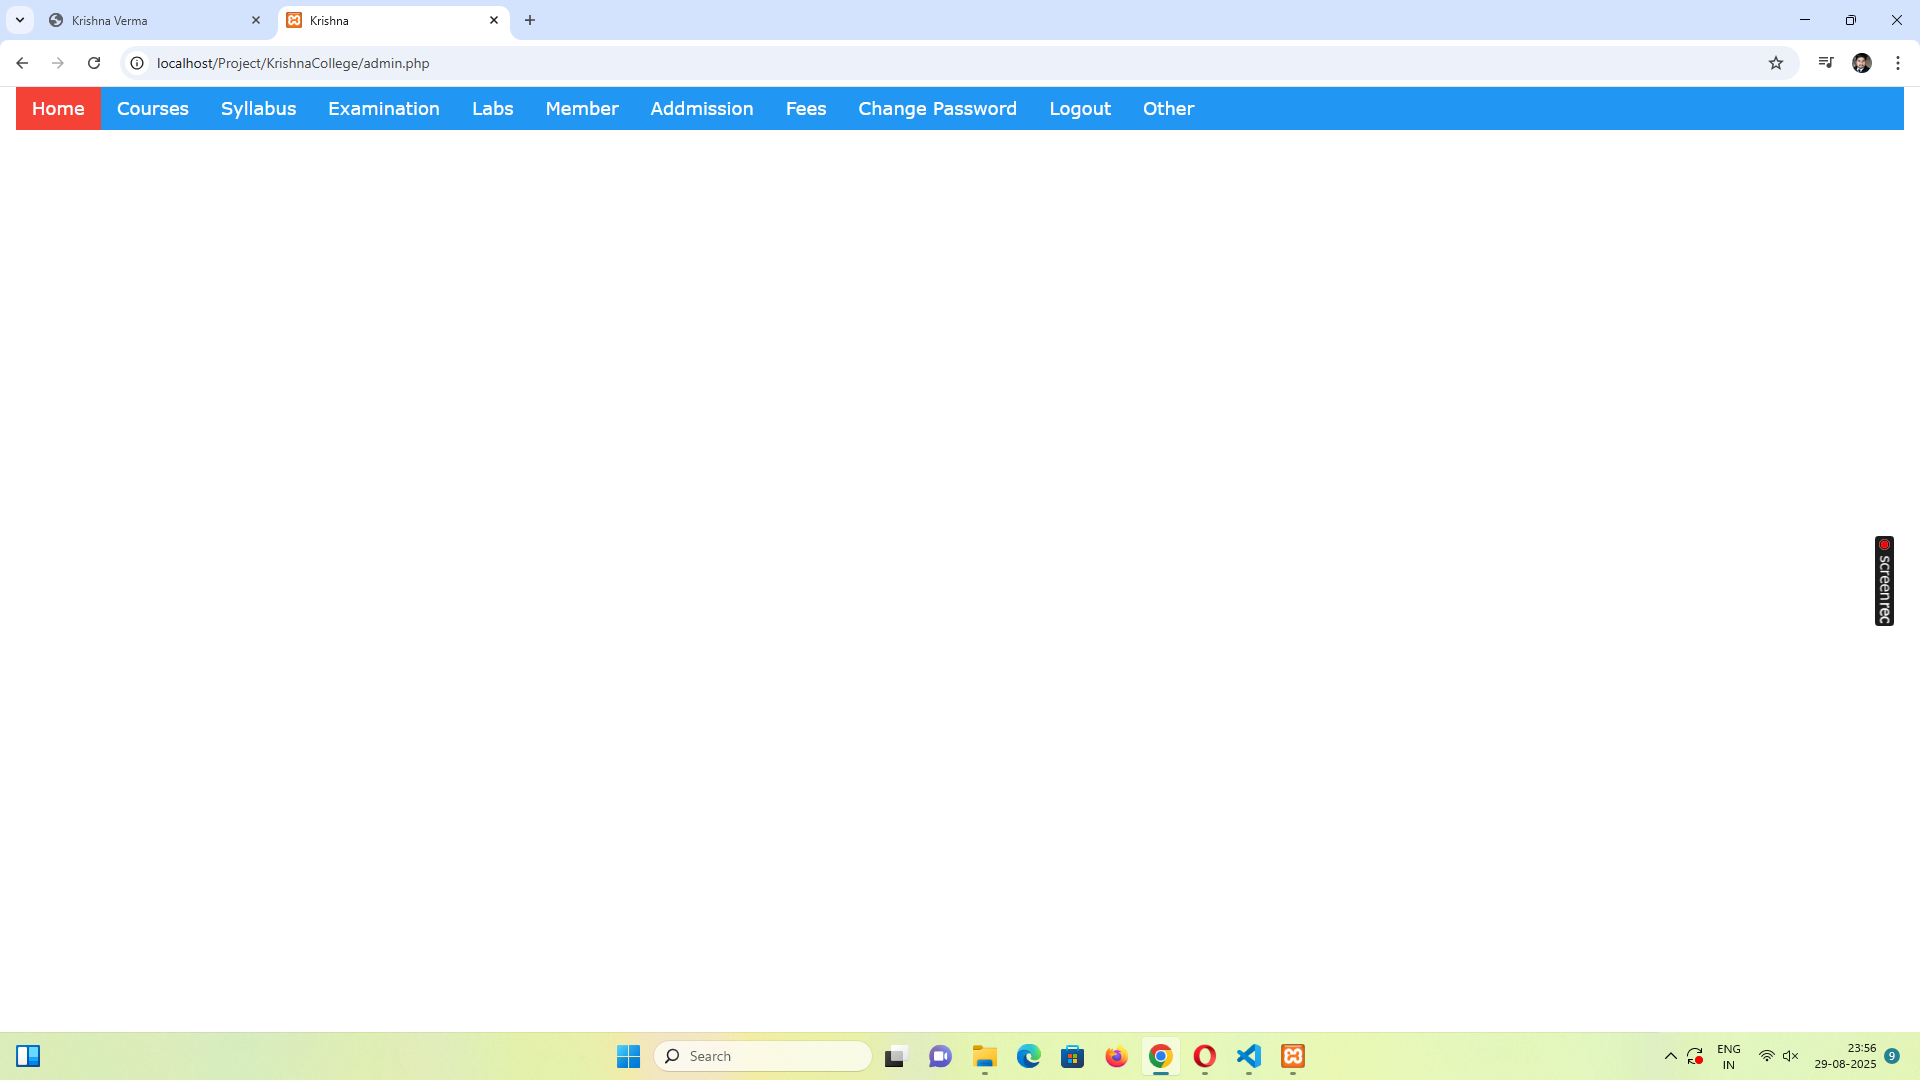This screenshot has width=1920, height=1080.
Task: Click the screenrec recorder widget
Action: (1884, 581)
